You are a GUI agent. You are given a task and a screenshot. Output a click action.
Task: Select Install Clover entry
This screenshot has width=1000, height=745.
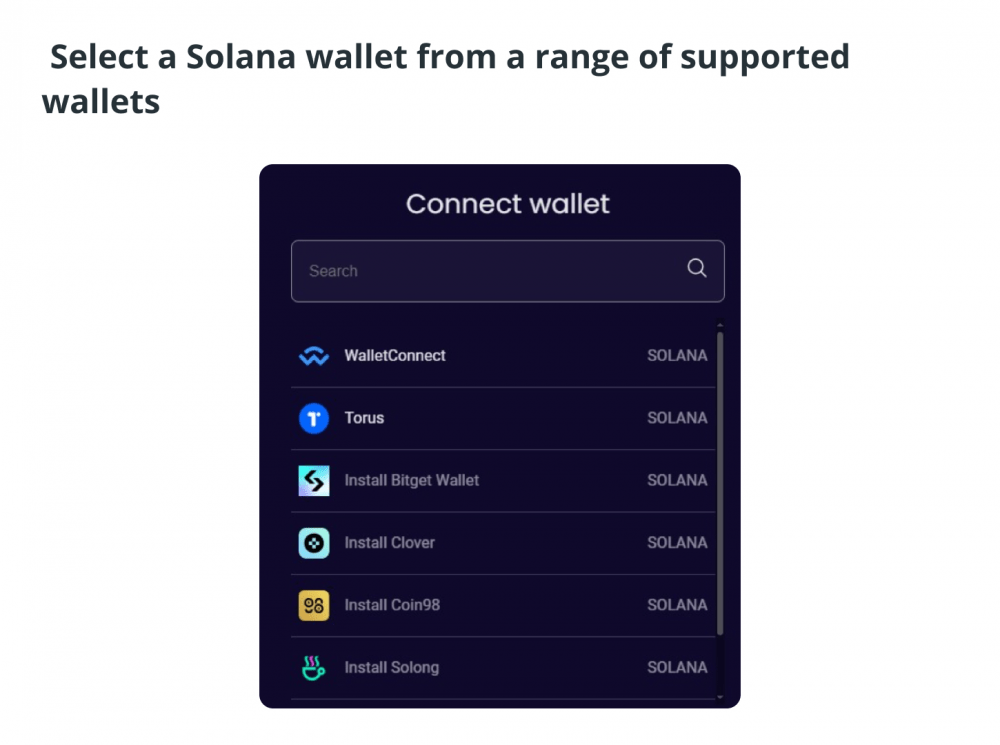(x=503, y=543)
